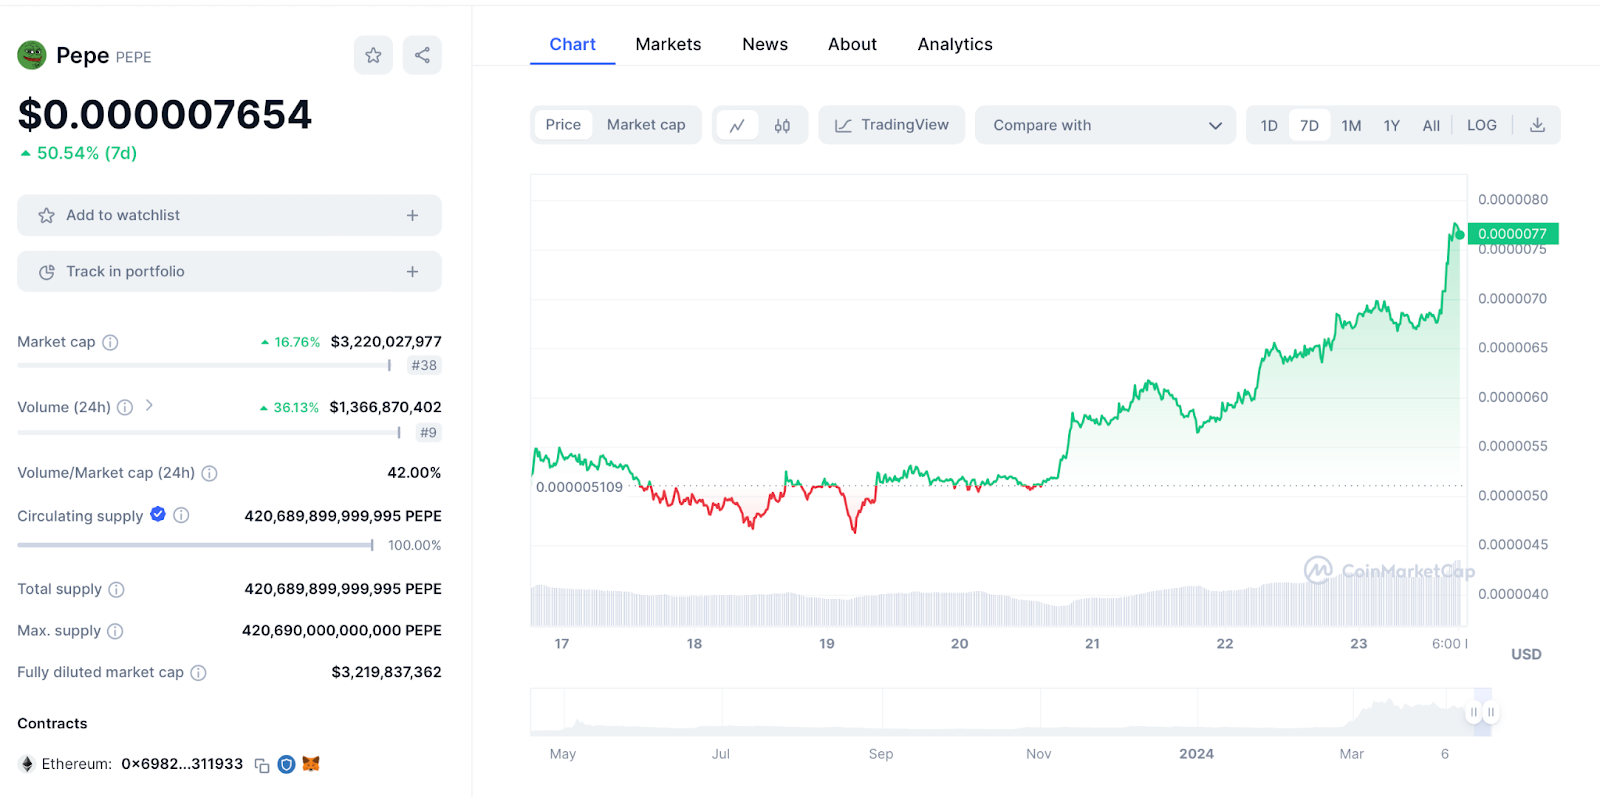Click plus icon on Track in portfolio
Image resolution: width=1600 pixels, height=798 pixels.
(412, 272)
